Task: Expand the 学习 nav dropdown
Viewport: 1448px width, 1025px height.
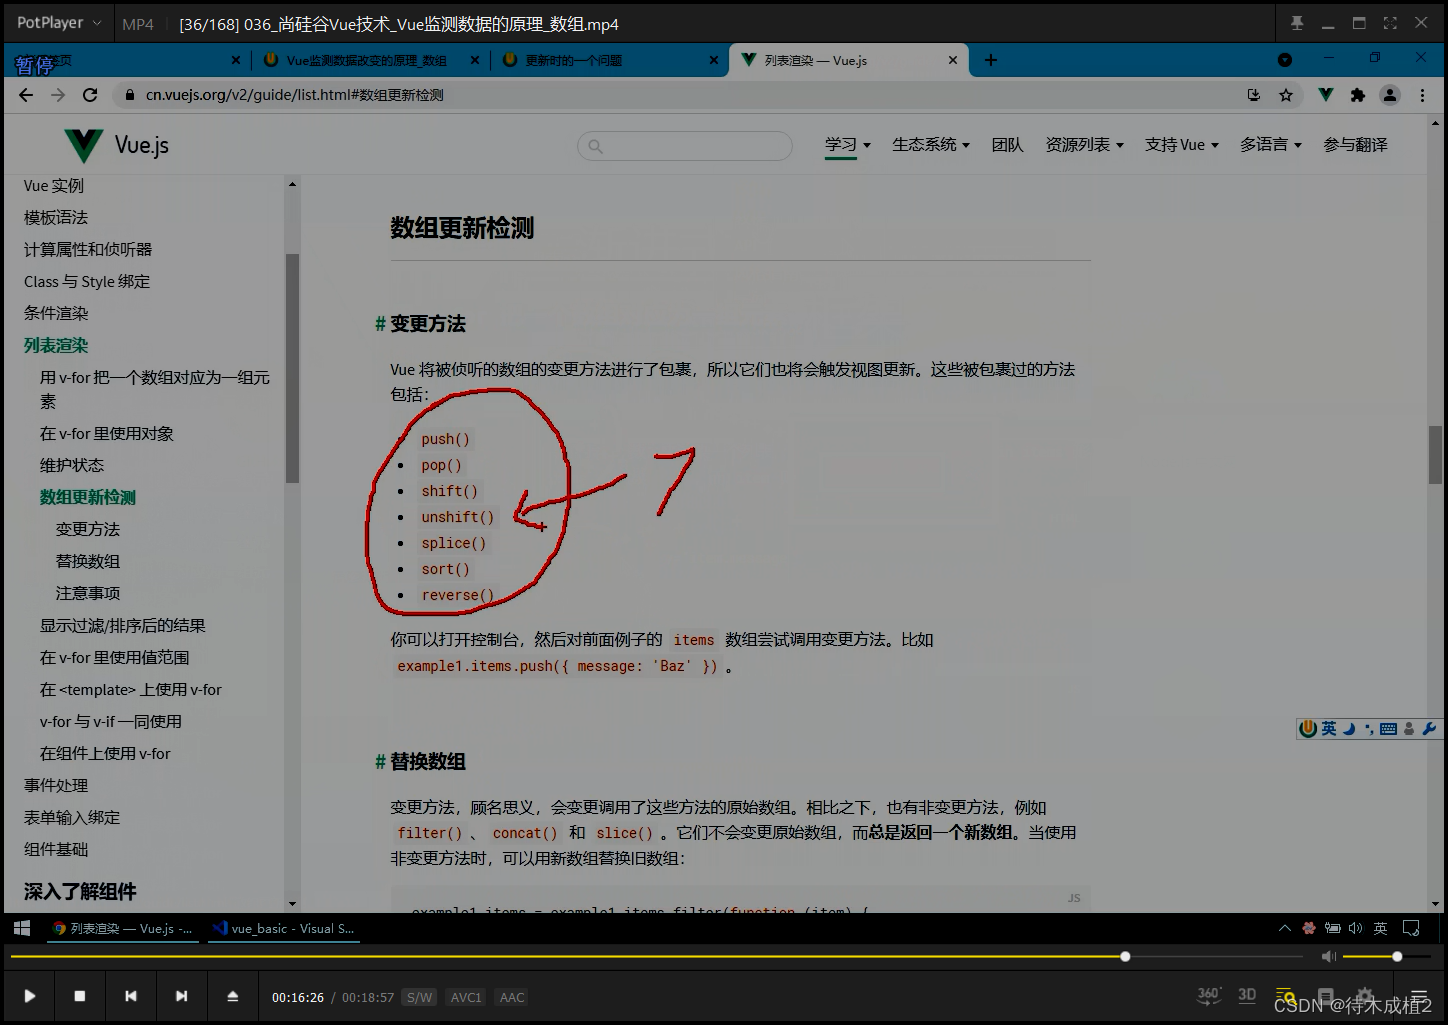Action: (x=847, y=145)
